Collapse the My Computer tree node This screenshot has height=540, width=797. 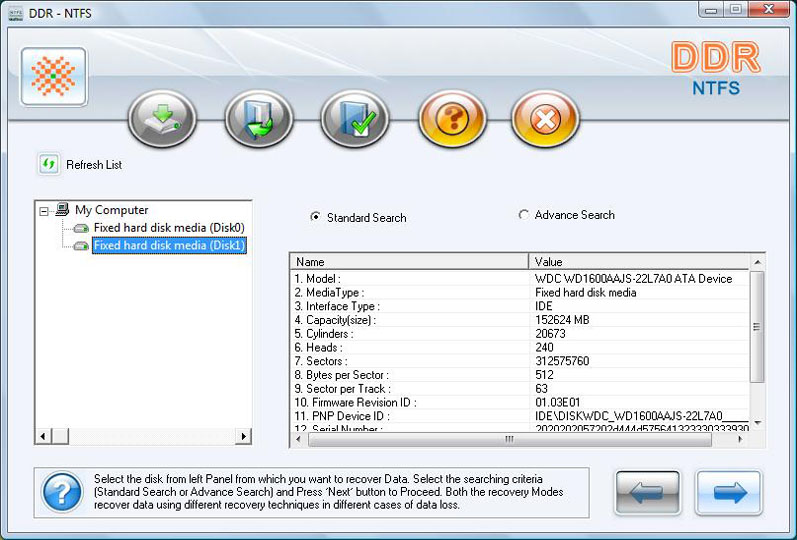pos(44,211)
